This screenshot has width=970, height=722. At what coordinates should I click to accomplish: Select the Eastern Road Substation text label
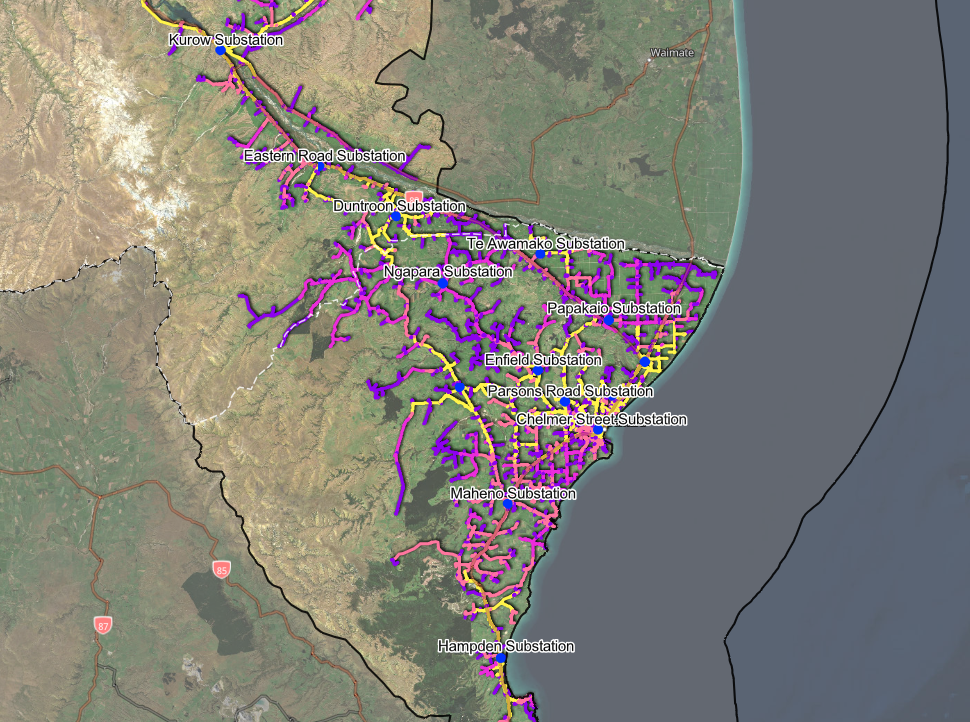click(x=325, y=156)
